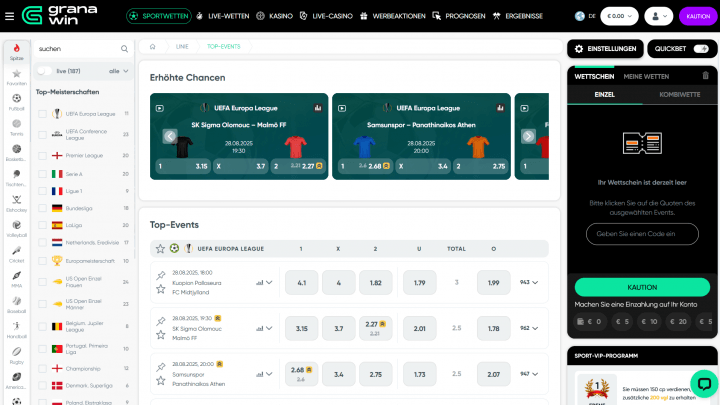Open the Live-Wetten nav item

click(223, 16)
